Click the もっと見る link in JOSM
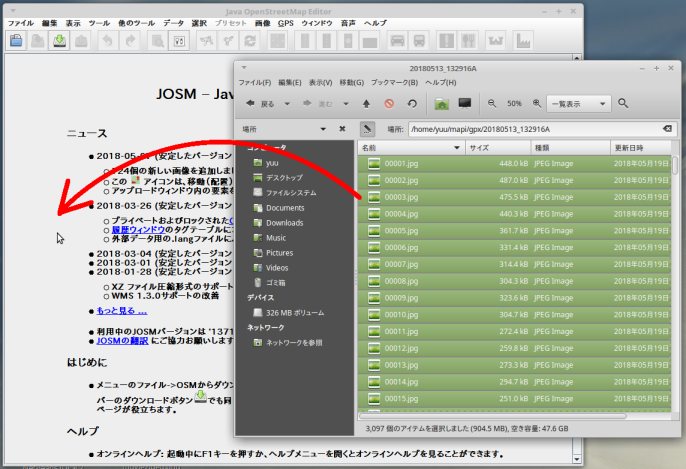This screenshot has height=469, width=686. click(122, 311)
